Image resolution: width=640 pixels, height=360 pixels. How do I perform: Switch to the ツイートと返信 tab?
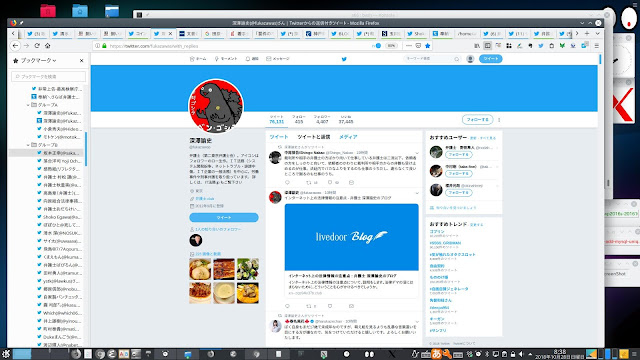[x=313, y=137]
